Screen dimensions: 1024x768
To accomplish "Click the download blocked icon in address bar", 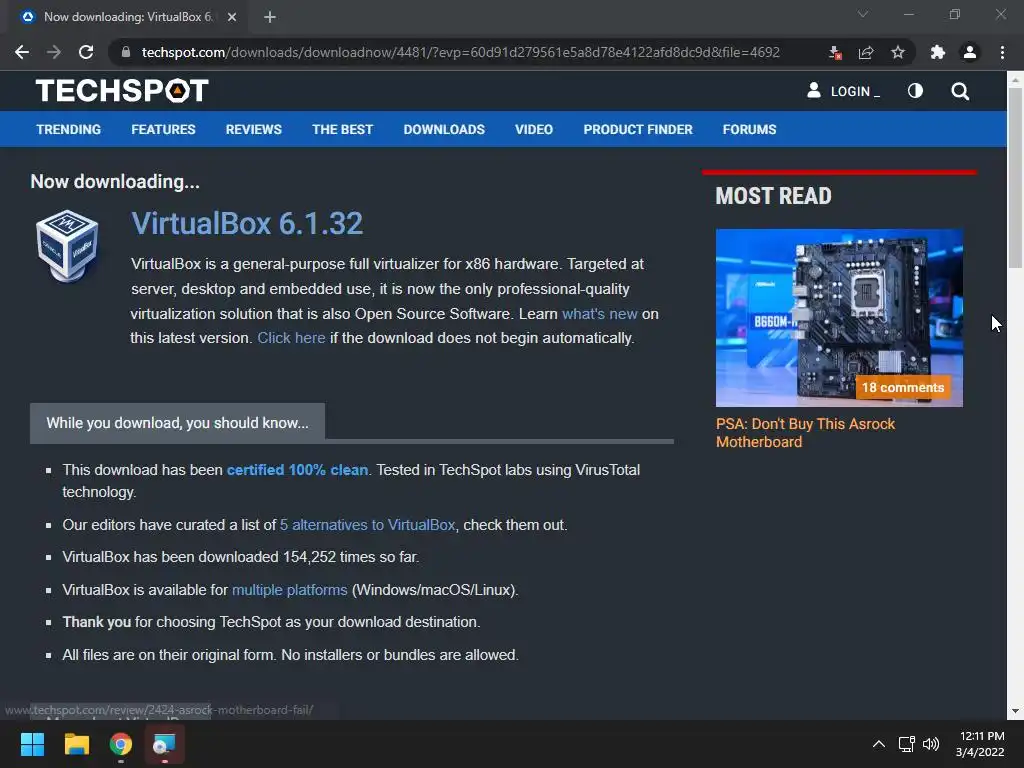I will (835, 52).
